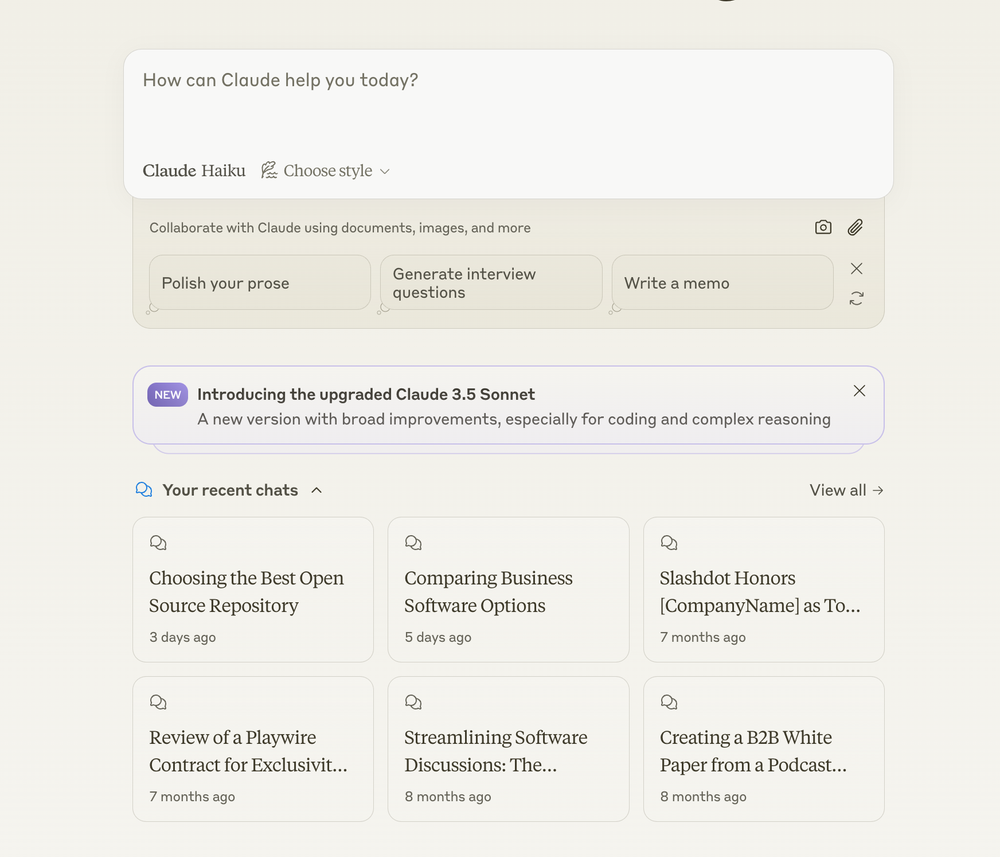Choose the Write a memo suggestion
This screenshot has width=1000, height=857.
722,283
